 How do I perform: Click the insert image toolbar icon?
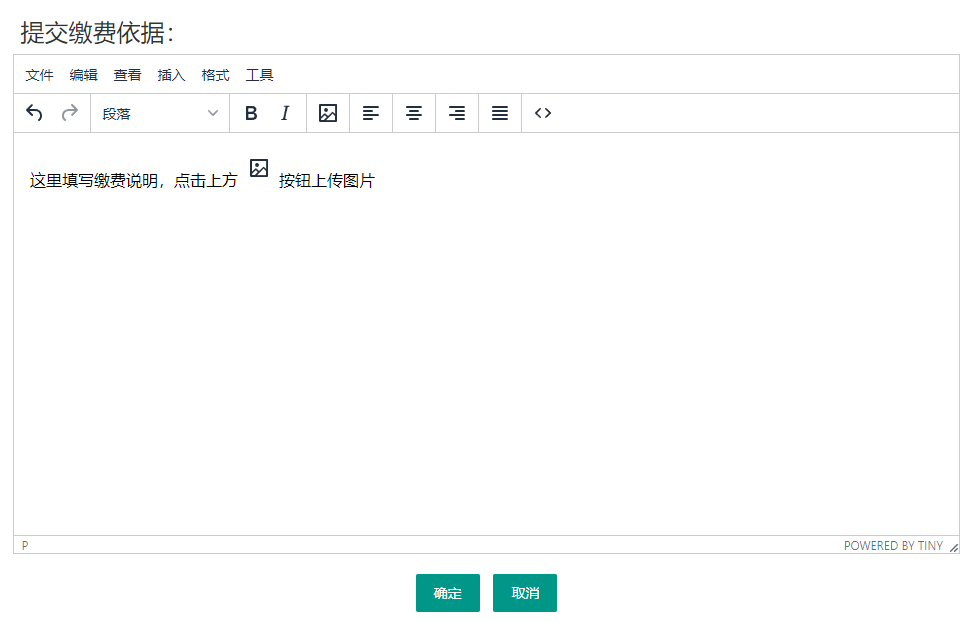point(328,113)
